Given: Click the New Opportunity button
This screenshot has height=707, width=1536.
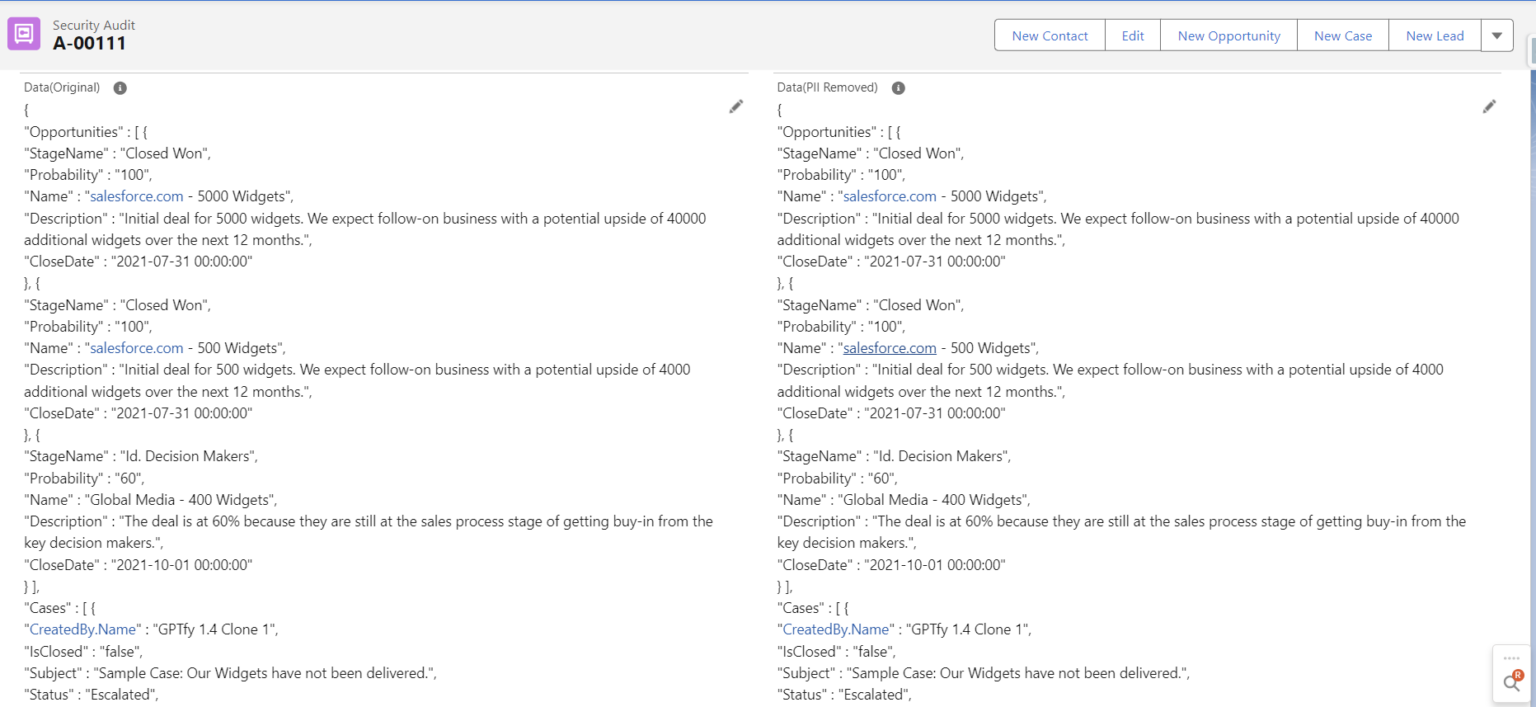Looking at the screenshot, I should [1228, 35].
